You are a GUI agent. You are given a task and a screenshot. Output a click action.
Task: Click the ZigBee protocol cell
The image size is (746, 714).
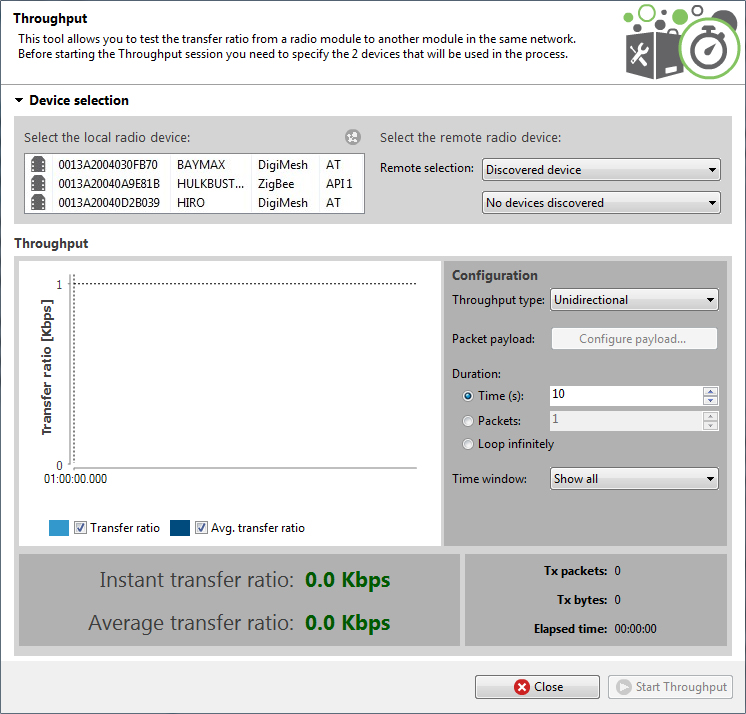276,184
